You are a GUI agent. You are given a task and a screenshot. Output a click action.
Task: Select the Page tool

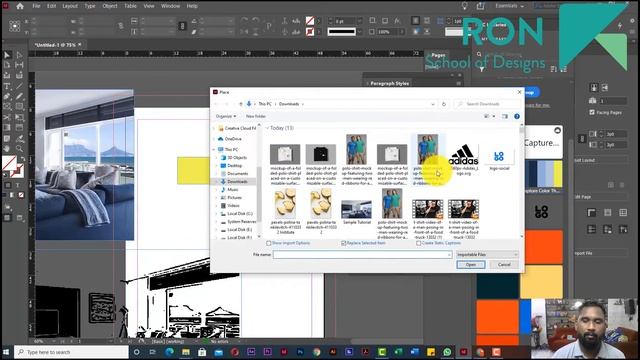[7, 65]
